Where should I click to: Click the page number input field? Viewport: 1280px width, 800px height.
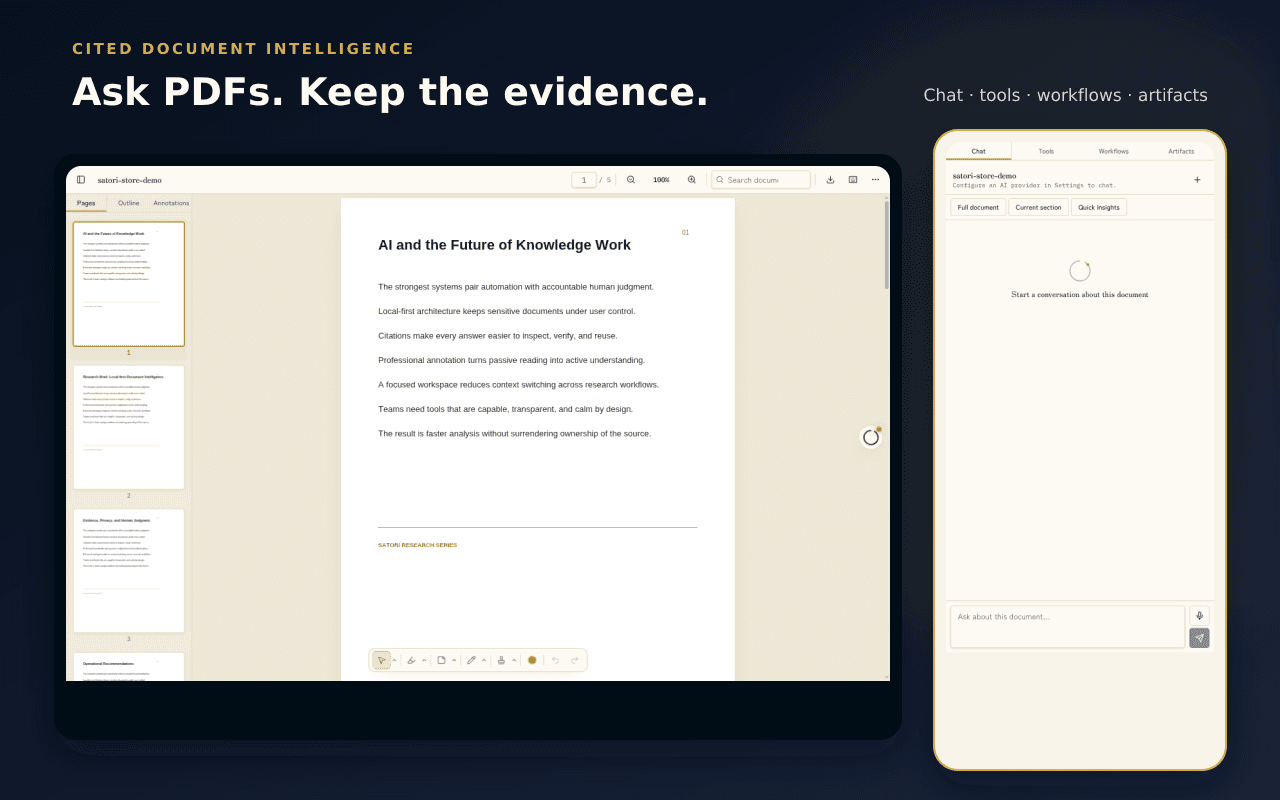pyautogui.click(x=584, y=180)
